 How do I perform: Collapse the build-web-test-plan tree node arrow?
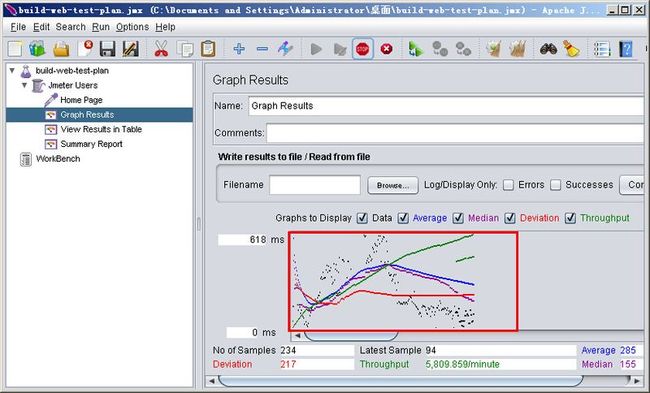[x=12, y=70]
